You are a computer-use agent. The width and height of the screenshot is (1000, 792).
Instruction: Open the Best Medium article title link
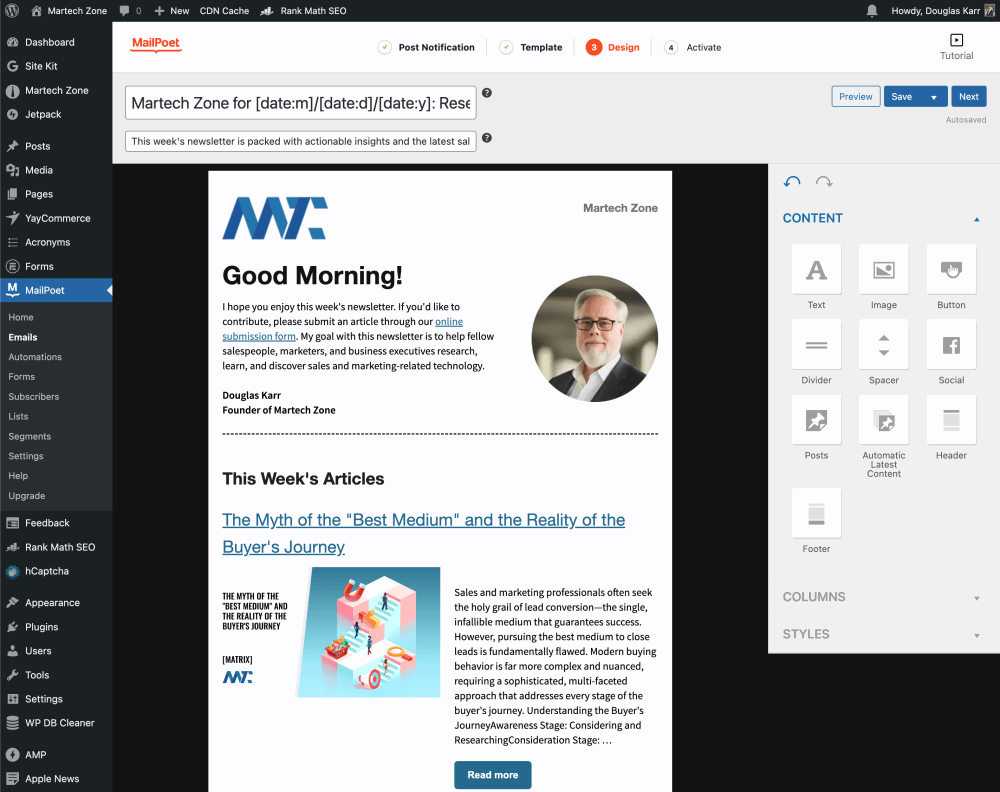pyautogui.click(x=423, y=533)
